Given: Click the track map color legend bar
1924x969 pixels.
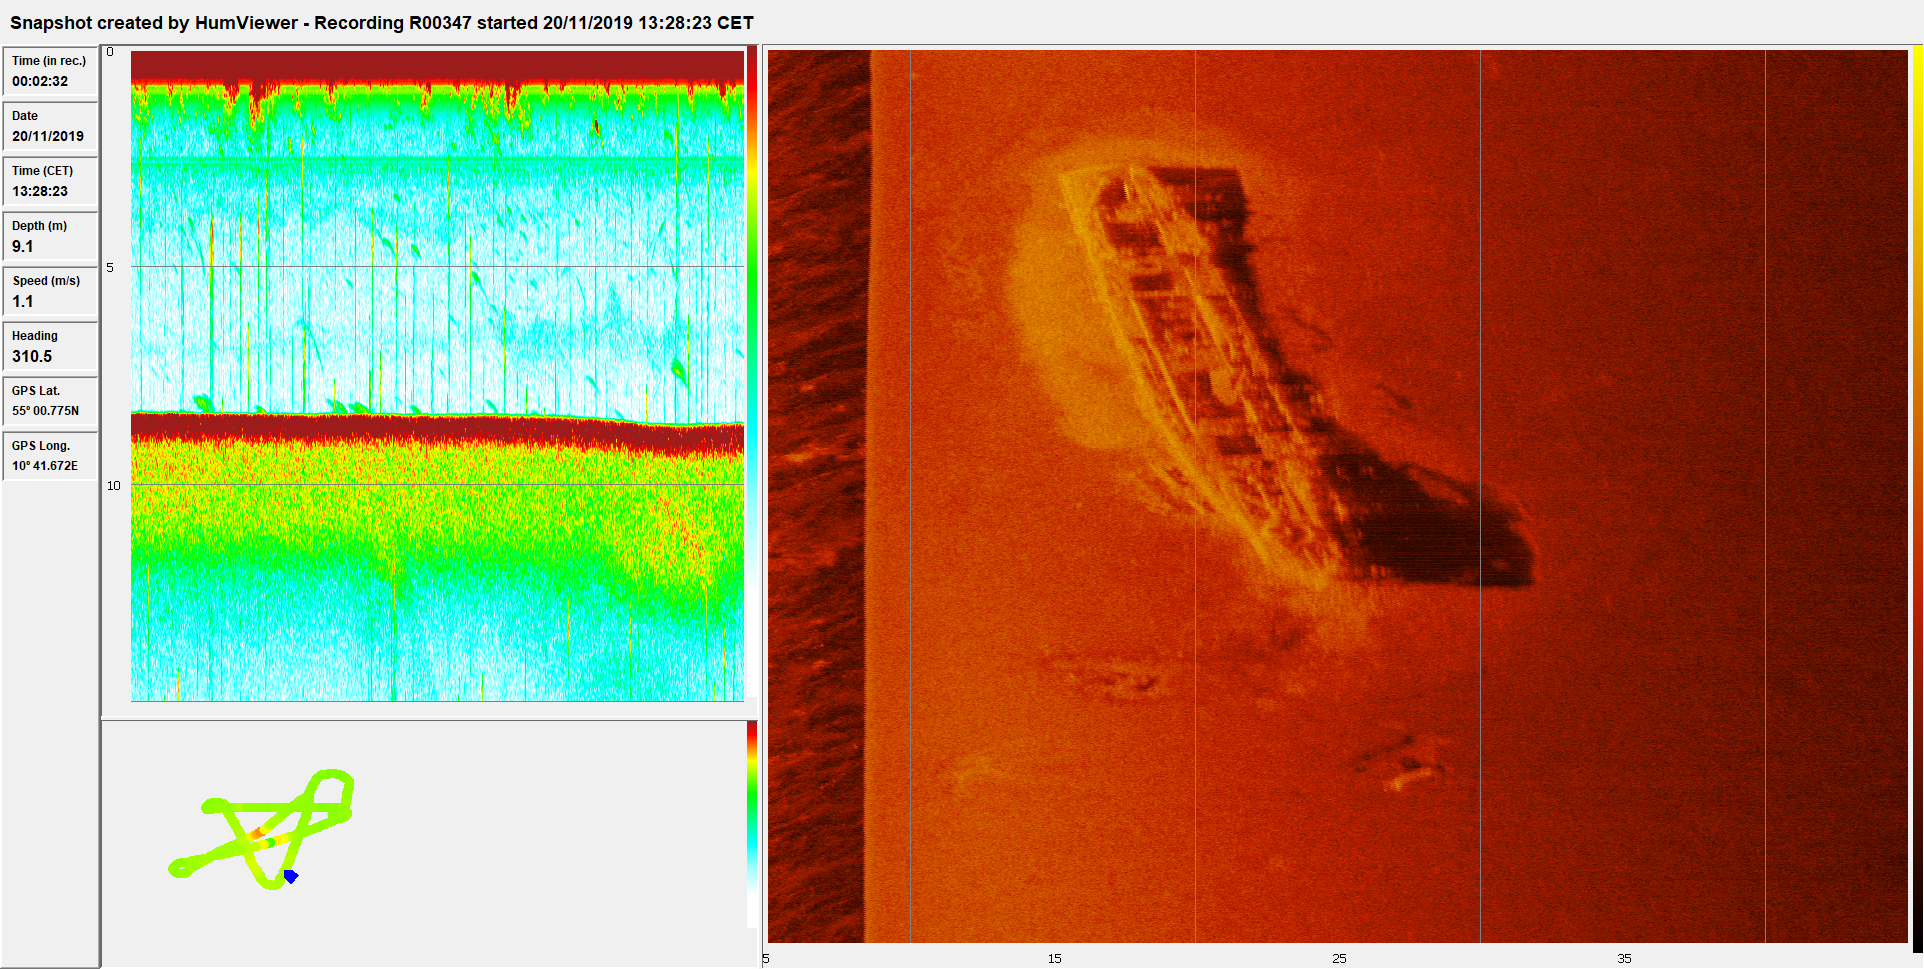Looking at the screenshot, I should pos(752,825).
